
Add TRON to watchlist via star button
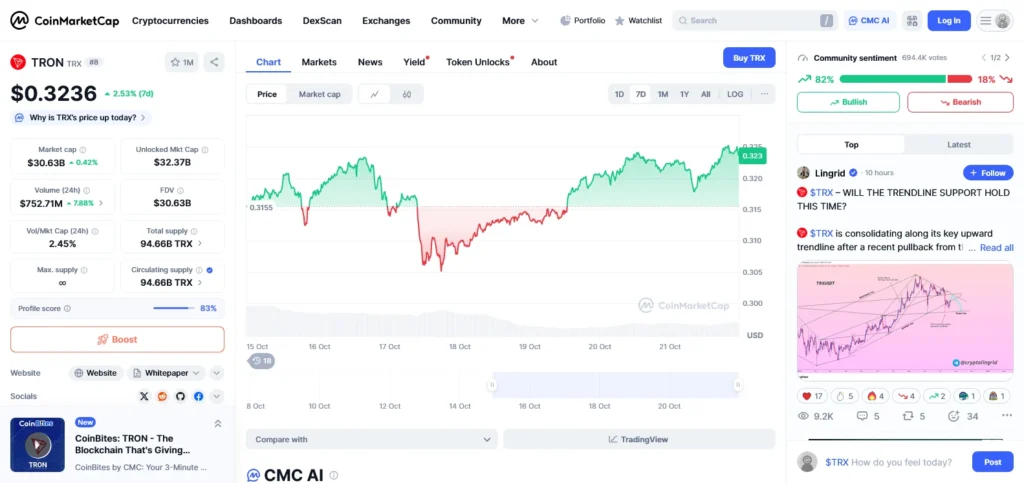[x=182, y=62]
